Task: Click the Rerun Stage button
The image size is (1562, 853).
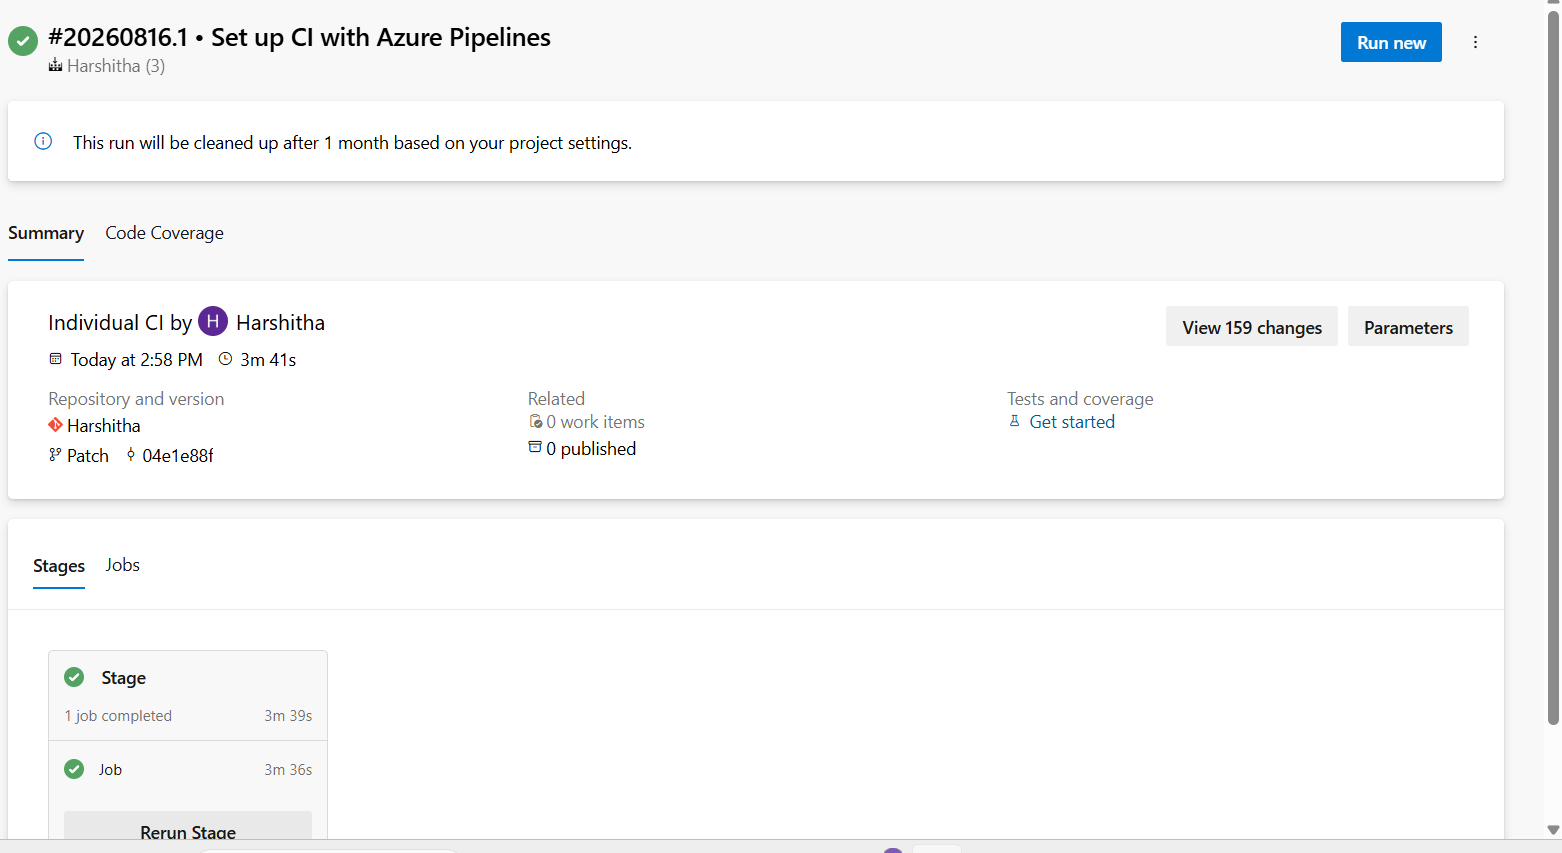Action: click(188, 826)
